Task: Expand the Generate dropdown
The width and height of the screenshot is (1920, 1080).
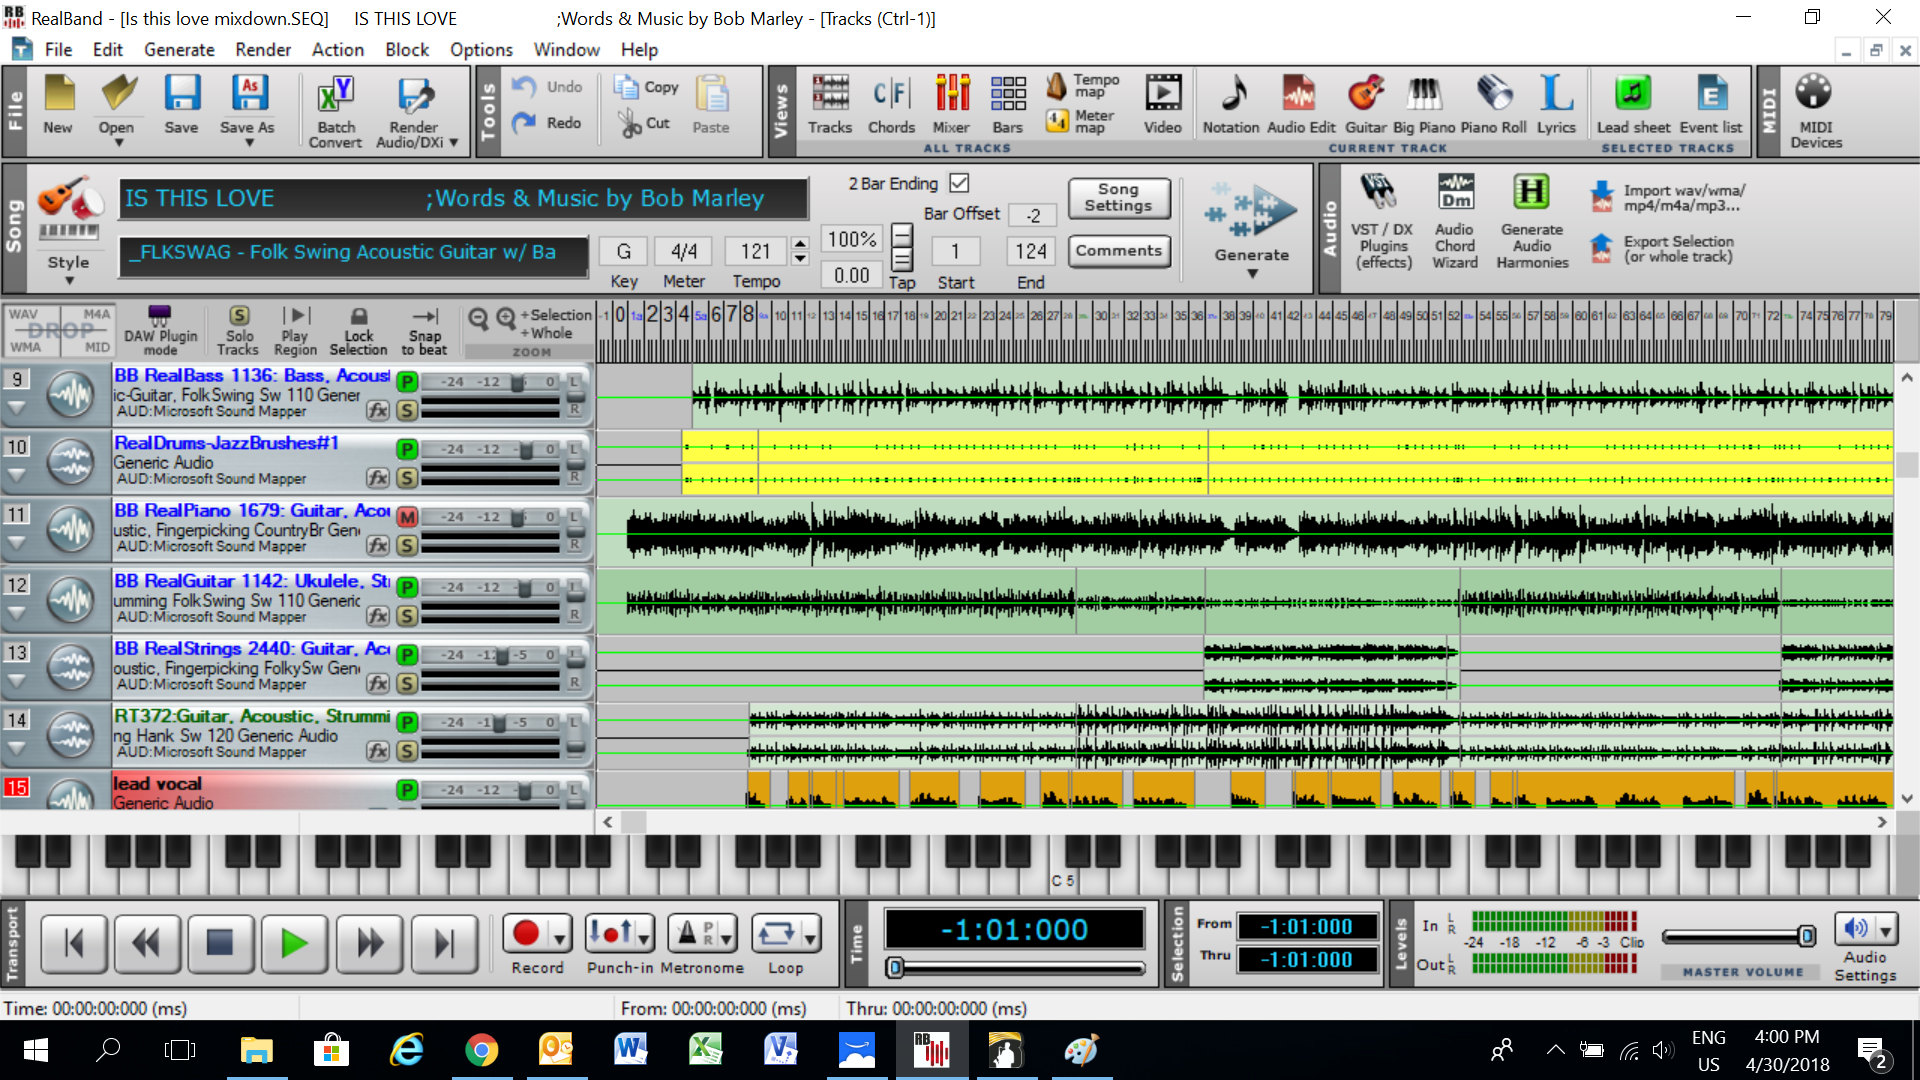Action: (1252, 273)
